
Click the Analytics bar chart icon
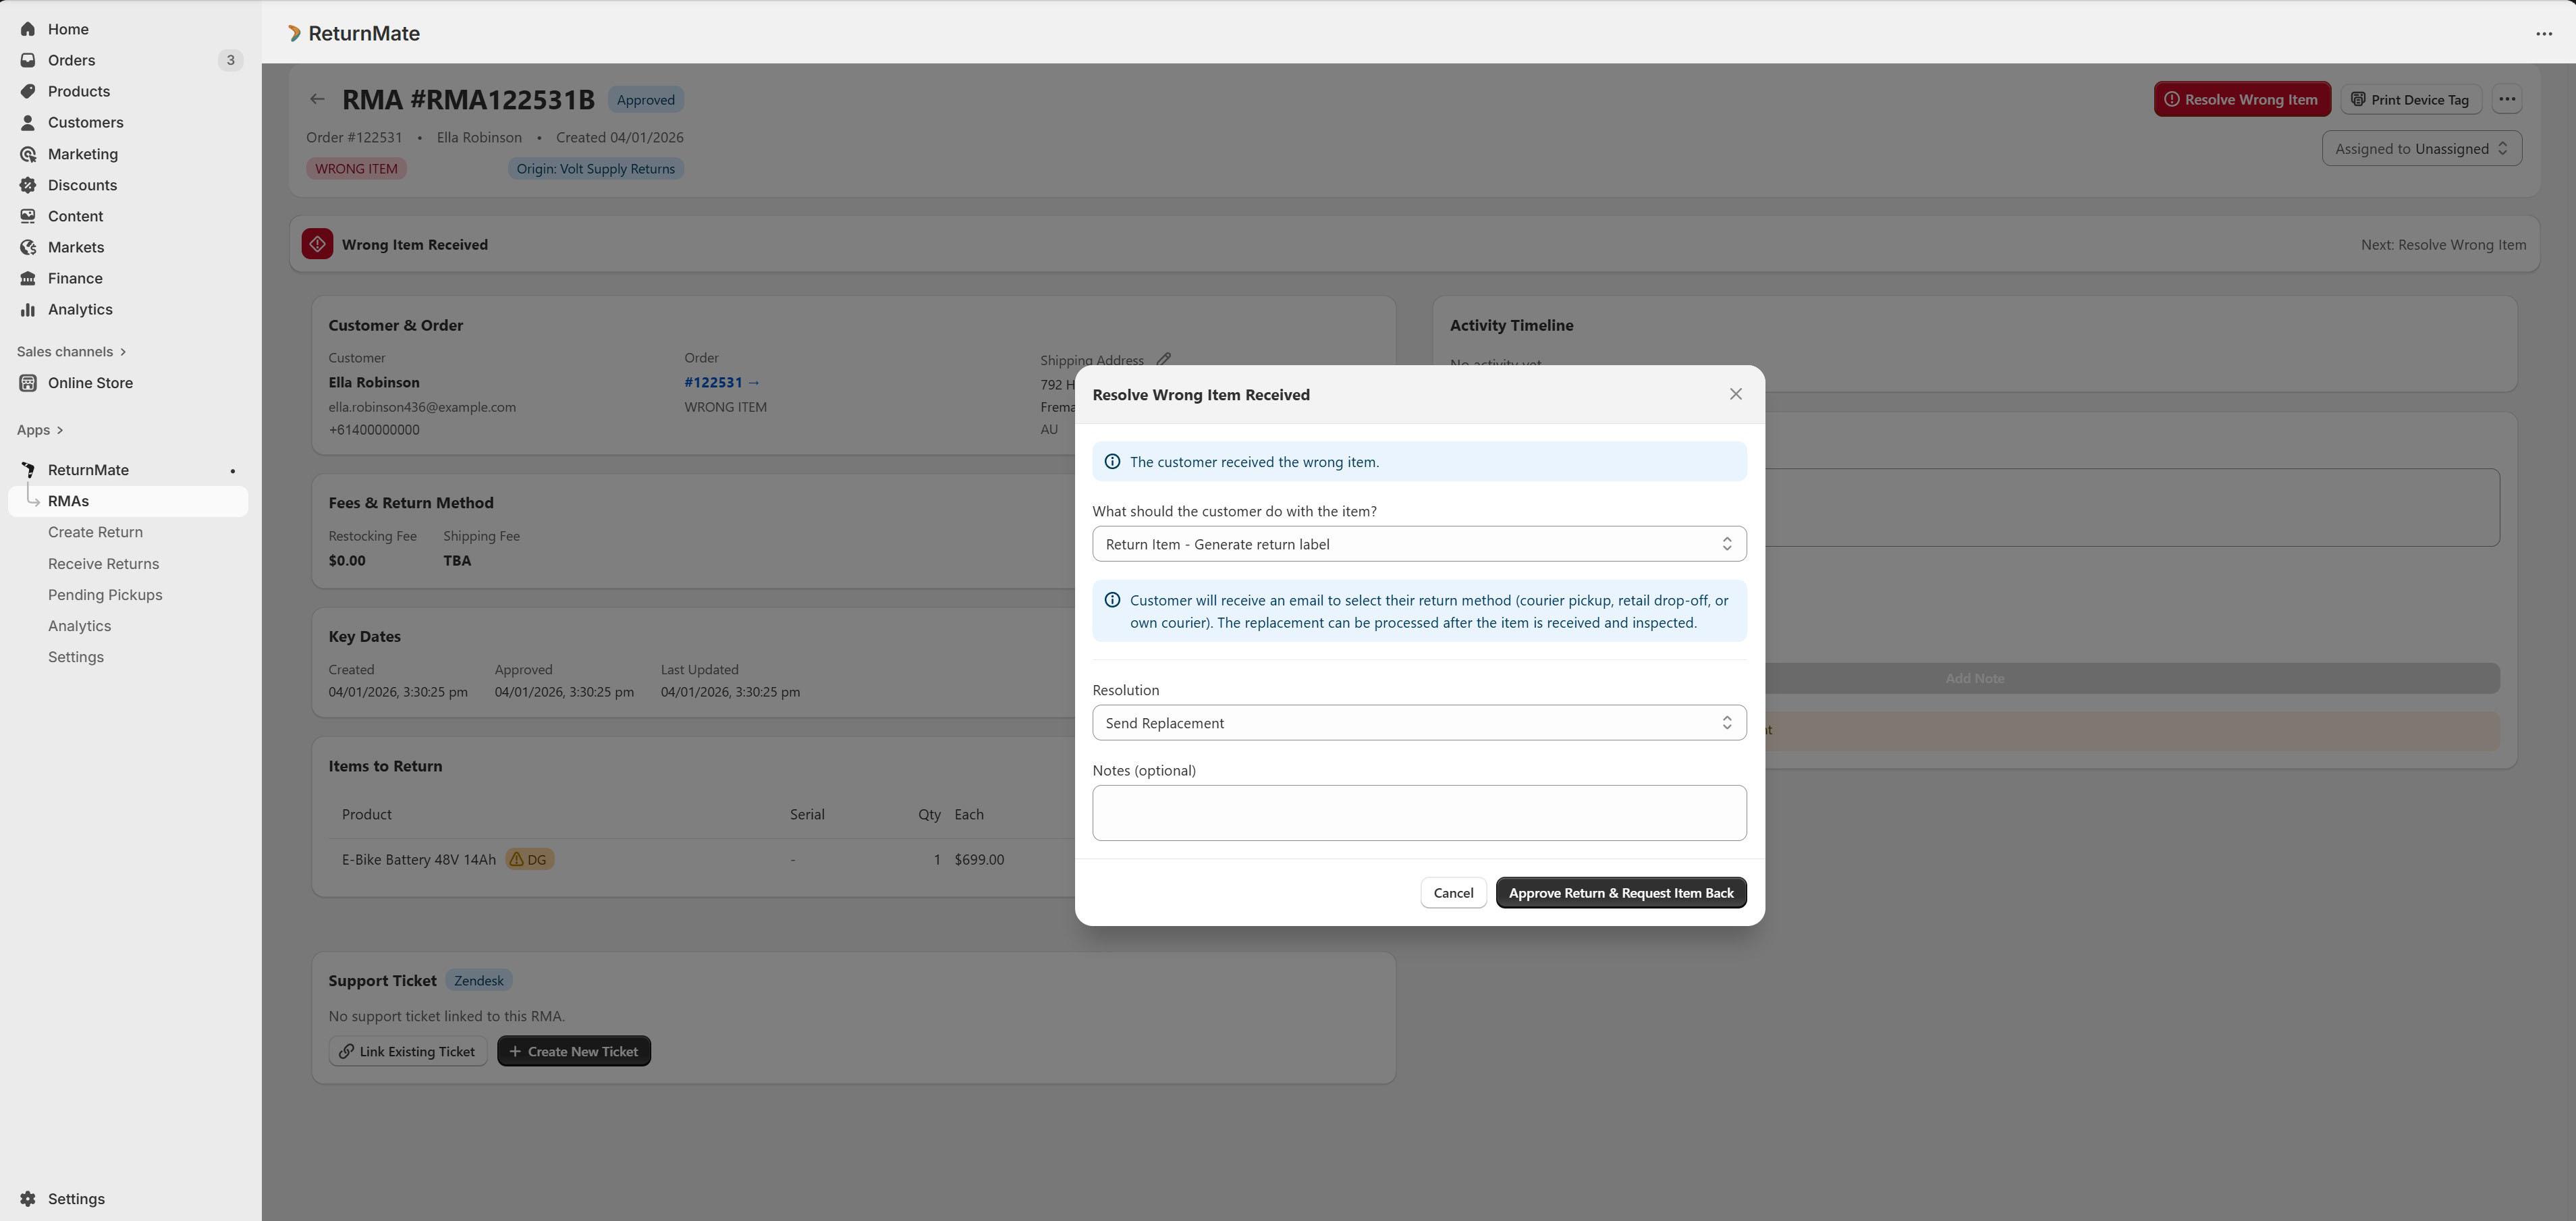(28, 309)
